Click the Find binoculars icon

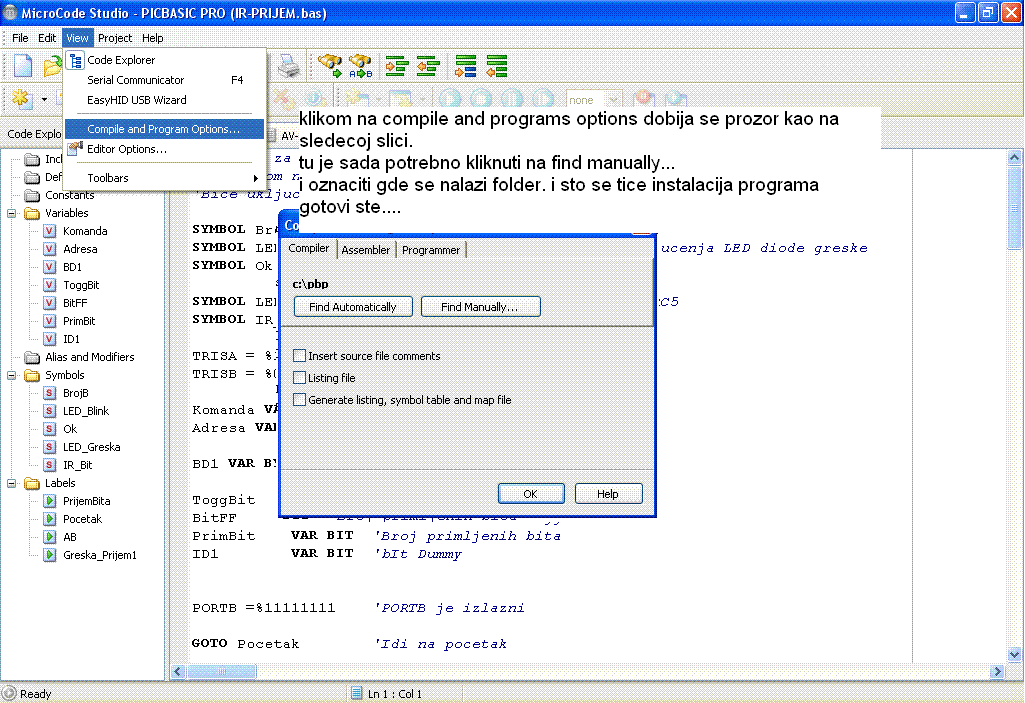click(330, 65)
